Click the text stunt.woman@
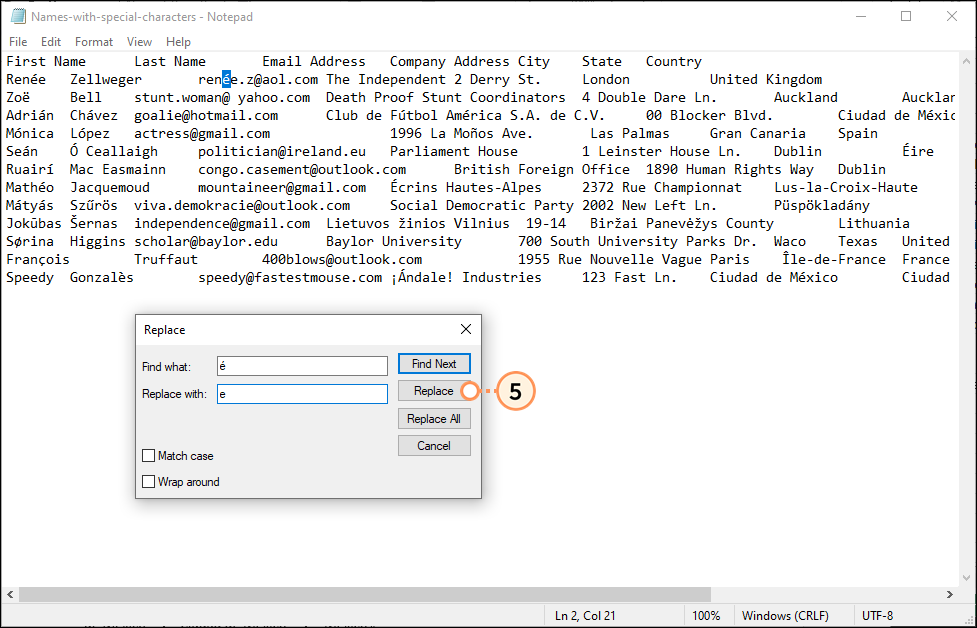This screenshot has height=628, width=977. (183, 98)
